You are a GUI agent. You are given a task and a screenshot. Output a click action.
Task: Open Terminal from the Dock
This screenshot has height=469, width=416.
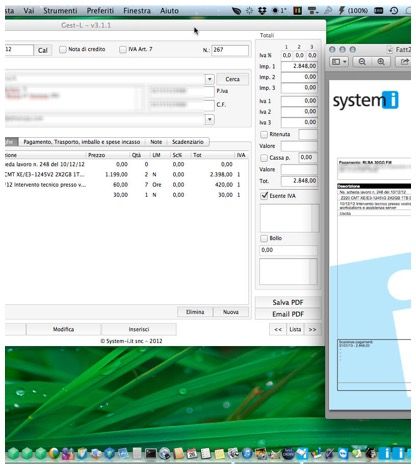[x=150, y=453]
